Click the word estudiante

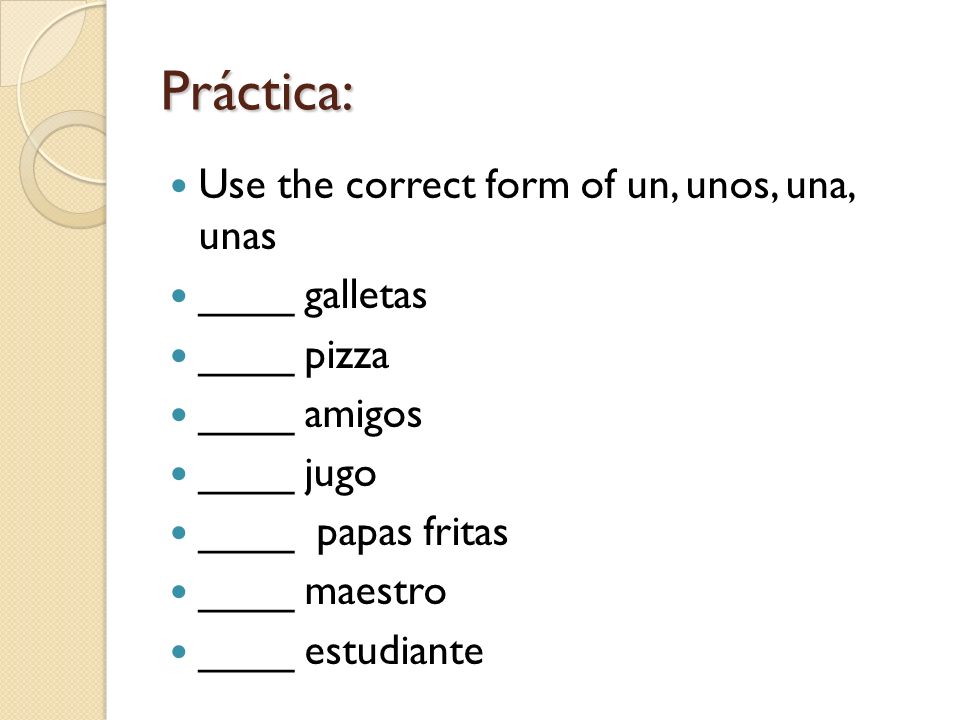(394, 651)
